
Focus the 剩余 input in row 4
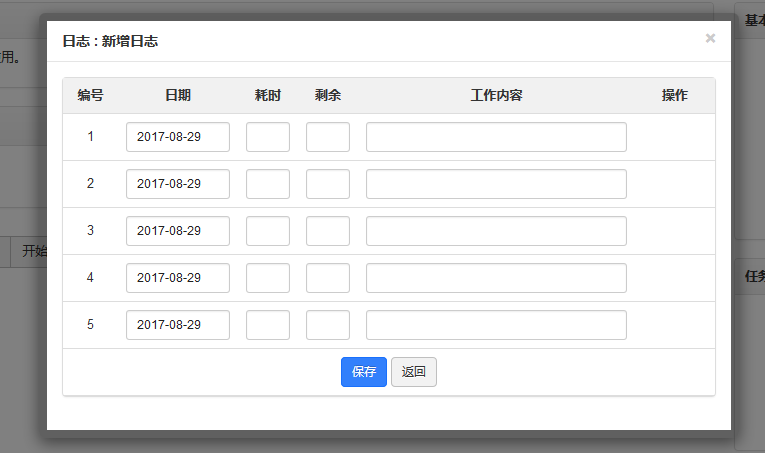[x=328, y=278]
